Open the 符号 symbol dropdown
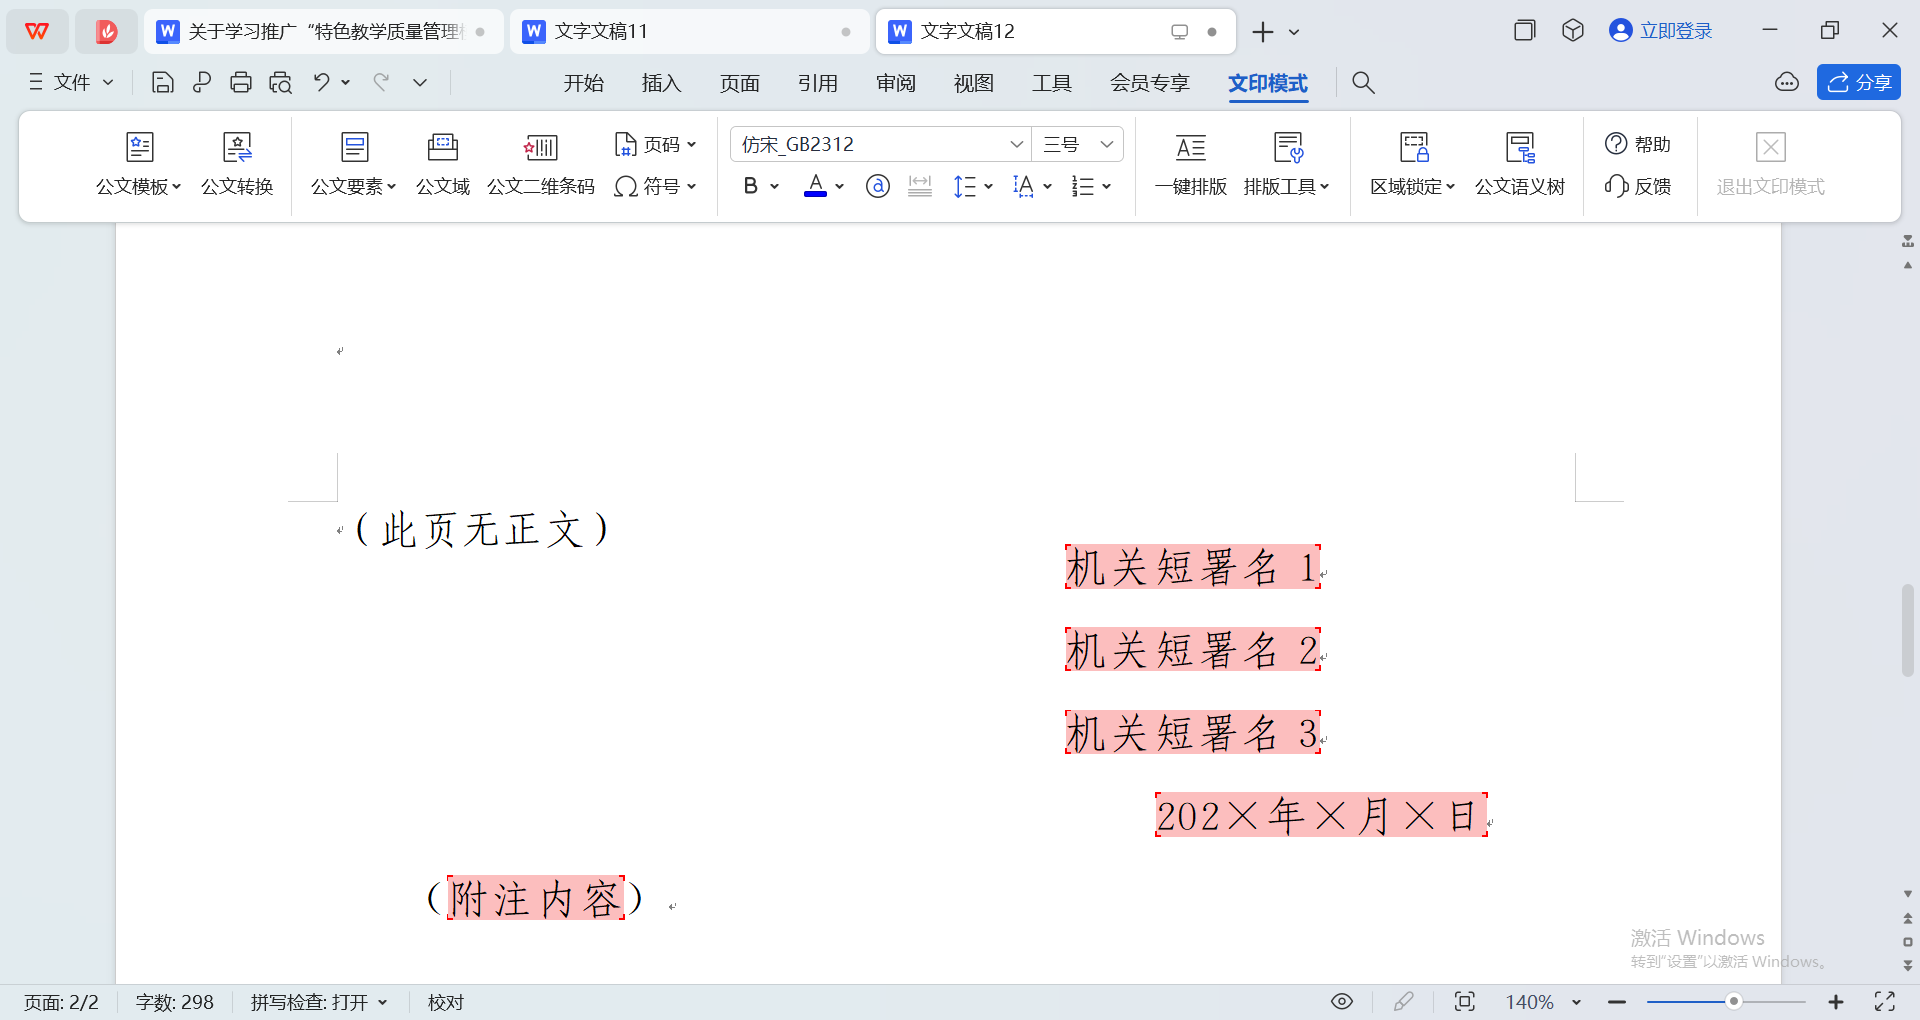The width and height of the screenshot is (1920, 1020). click(x=655, y=187)
